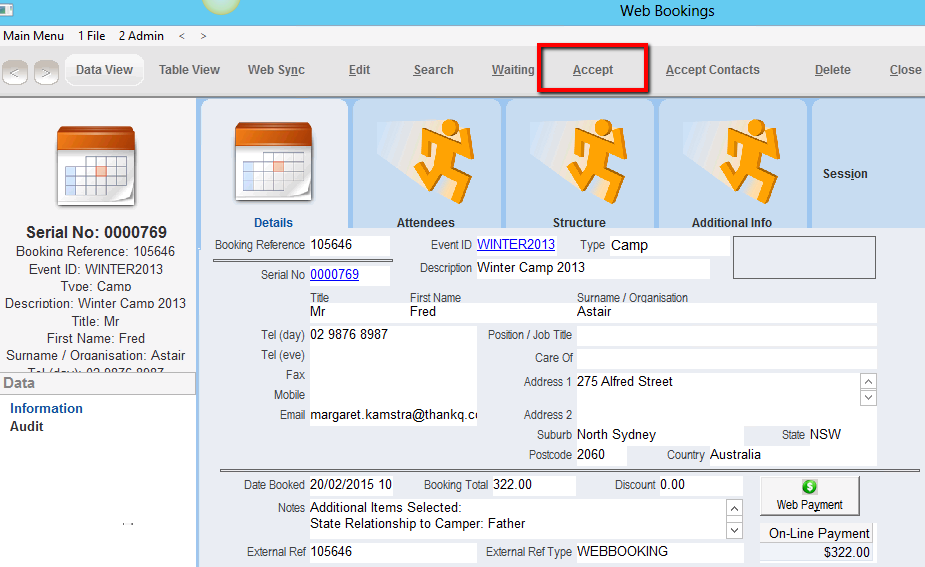Click the Address 1 scroll up arrow
Viewport: 925px width, 567px height.
[868, 381]
